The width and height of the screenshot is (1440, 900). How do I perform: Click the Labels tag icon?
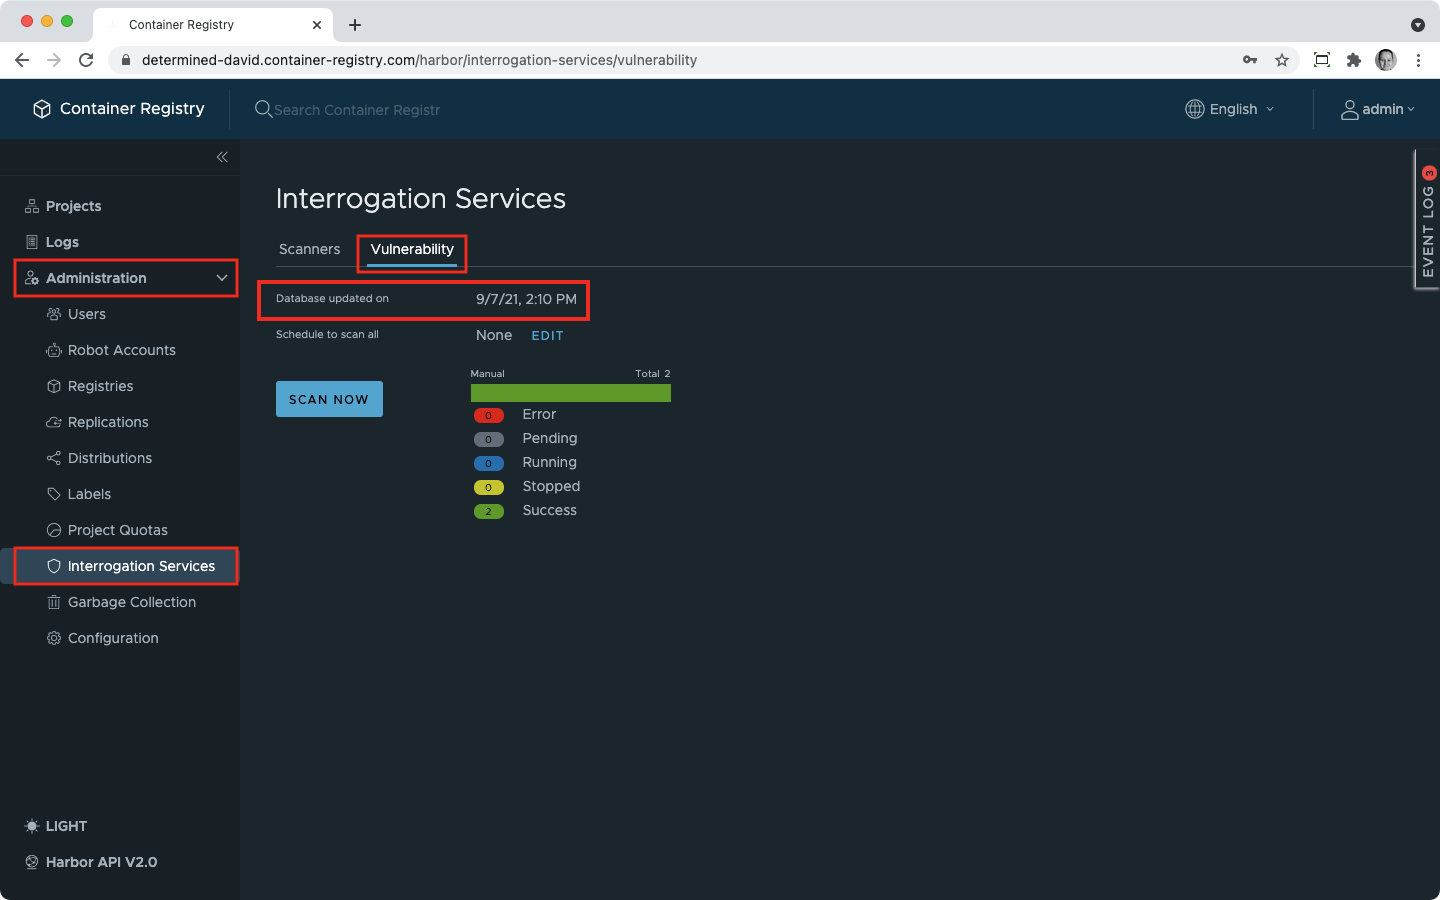[54, 494]
